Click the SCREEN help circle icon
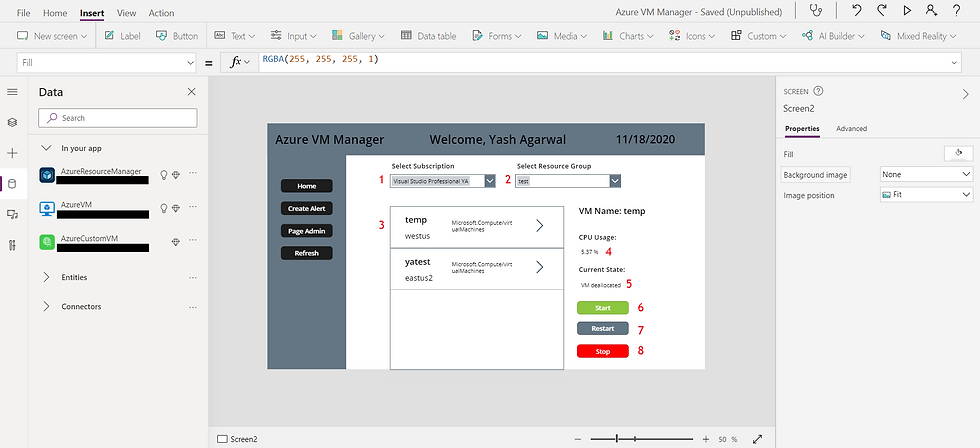 818,91
